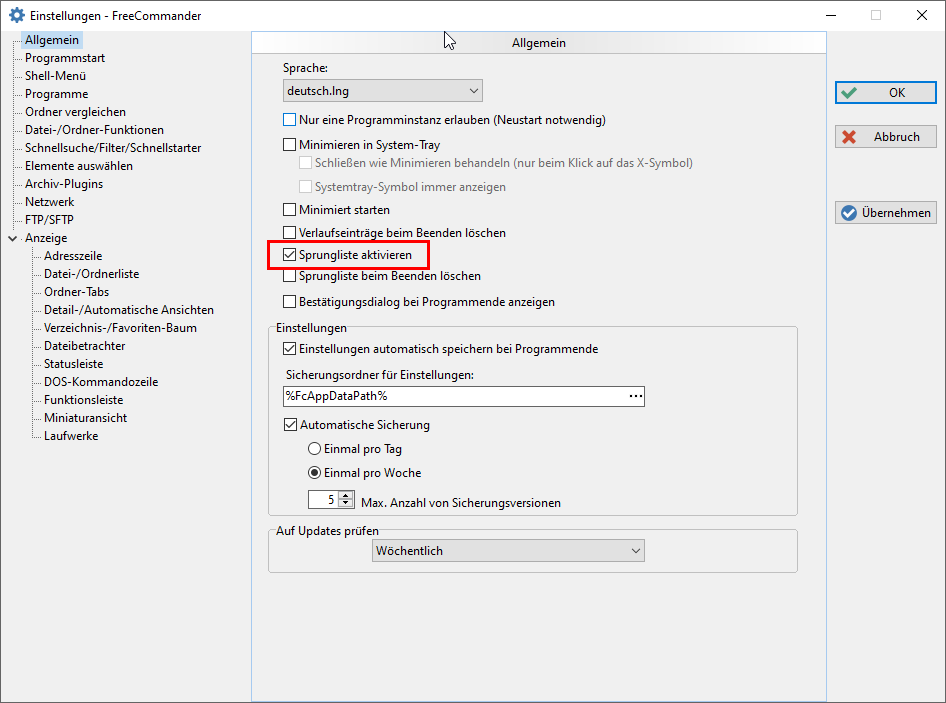Click the gear icon in title bar
This screenshot has height=703, width=946.
pos(17,15)
